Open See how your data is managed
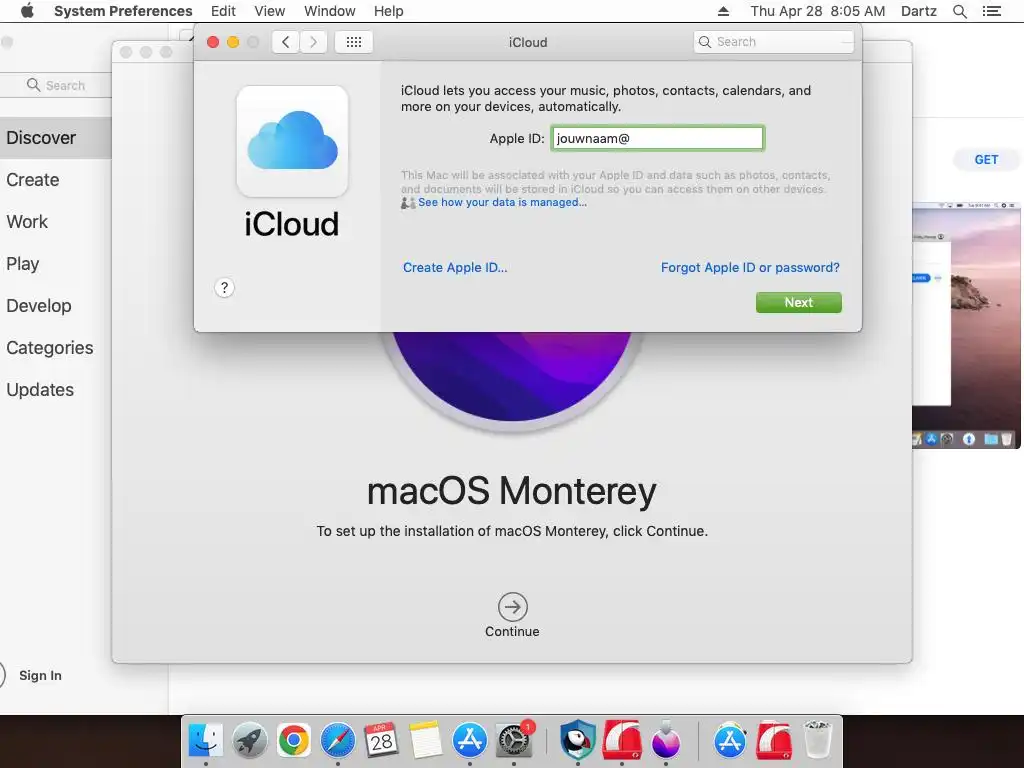 502,202
